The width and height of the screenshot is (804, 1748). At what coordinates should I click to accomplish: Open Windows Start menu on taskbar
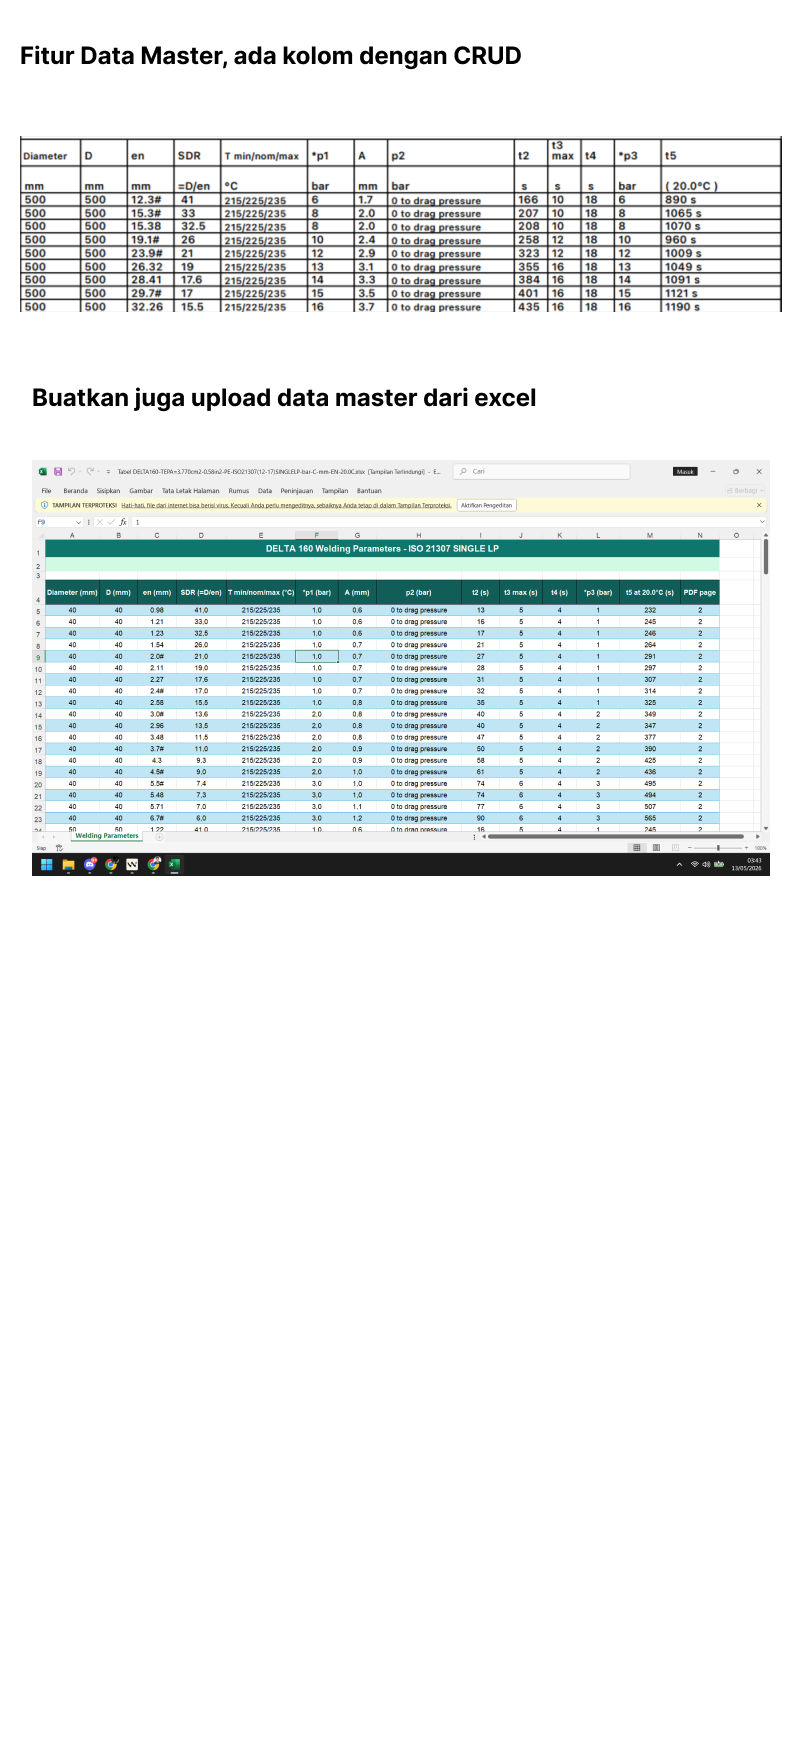46,865
